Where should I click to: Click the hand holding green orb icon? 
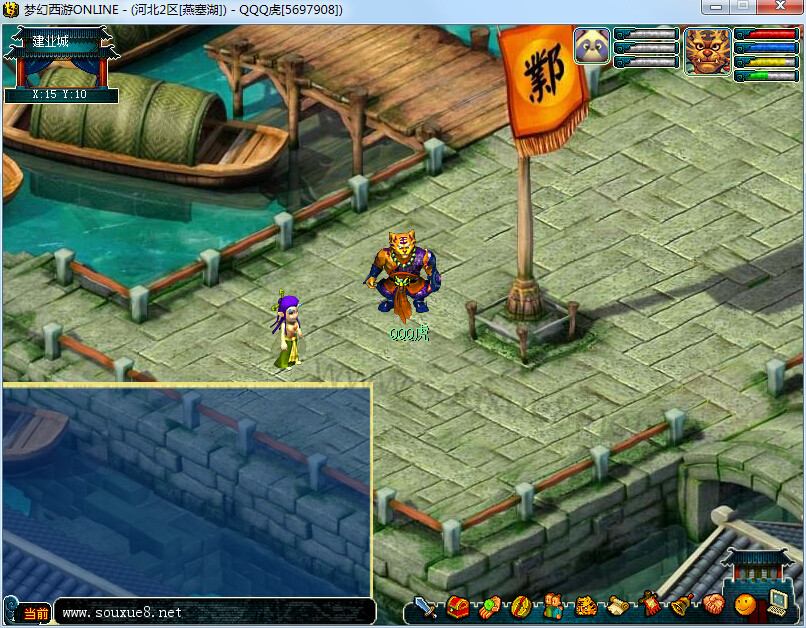point(489,607)
